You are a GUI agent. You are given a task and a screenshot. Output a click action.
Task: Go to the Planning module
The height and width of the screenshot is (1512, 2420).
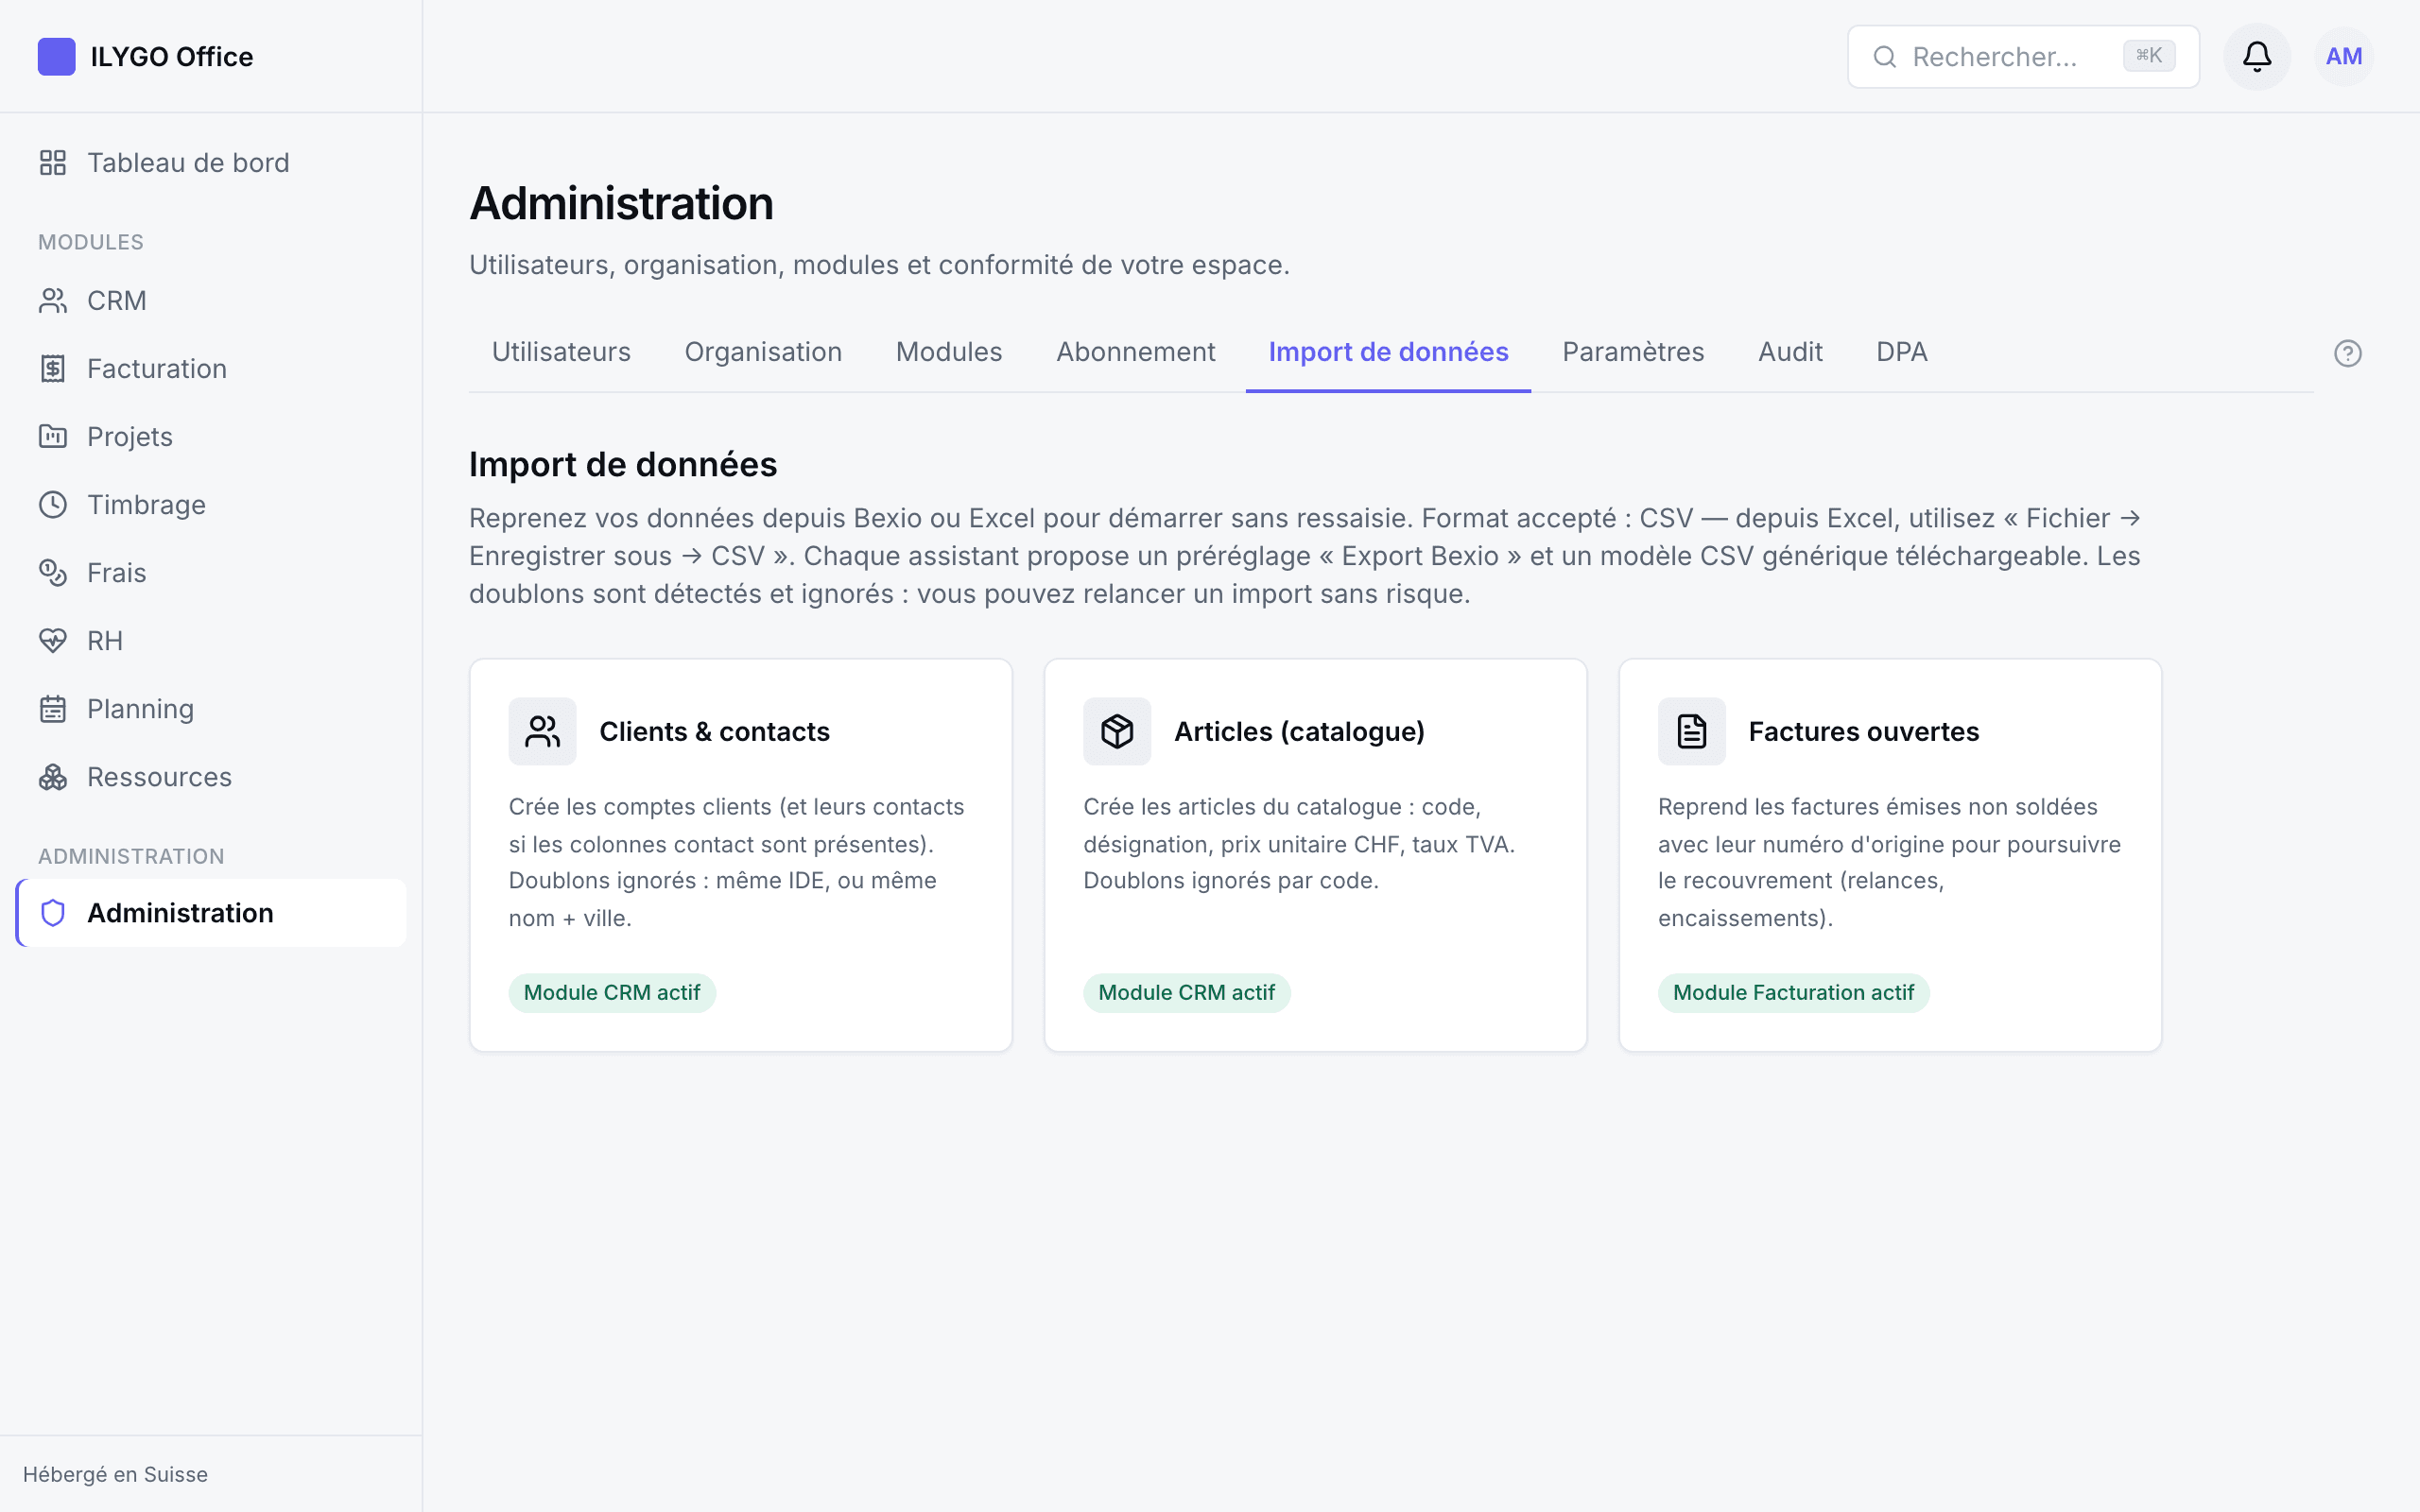click(211, 708)
